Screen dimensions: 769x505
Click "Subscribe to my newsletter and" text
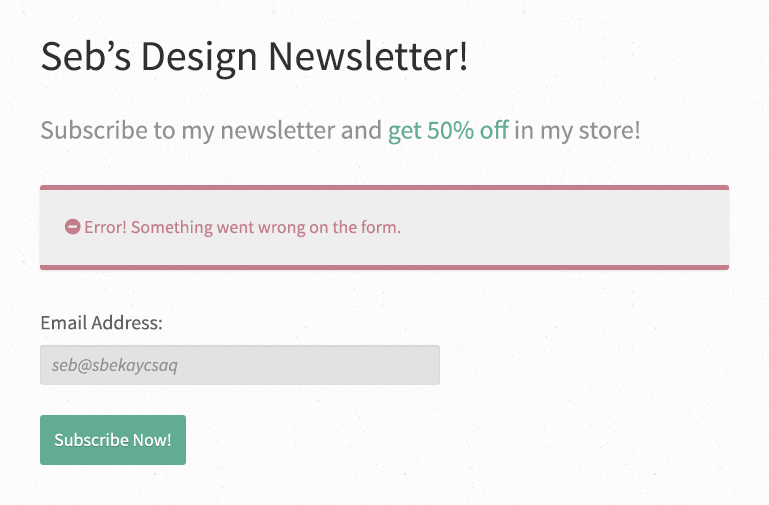point(211,130)
